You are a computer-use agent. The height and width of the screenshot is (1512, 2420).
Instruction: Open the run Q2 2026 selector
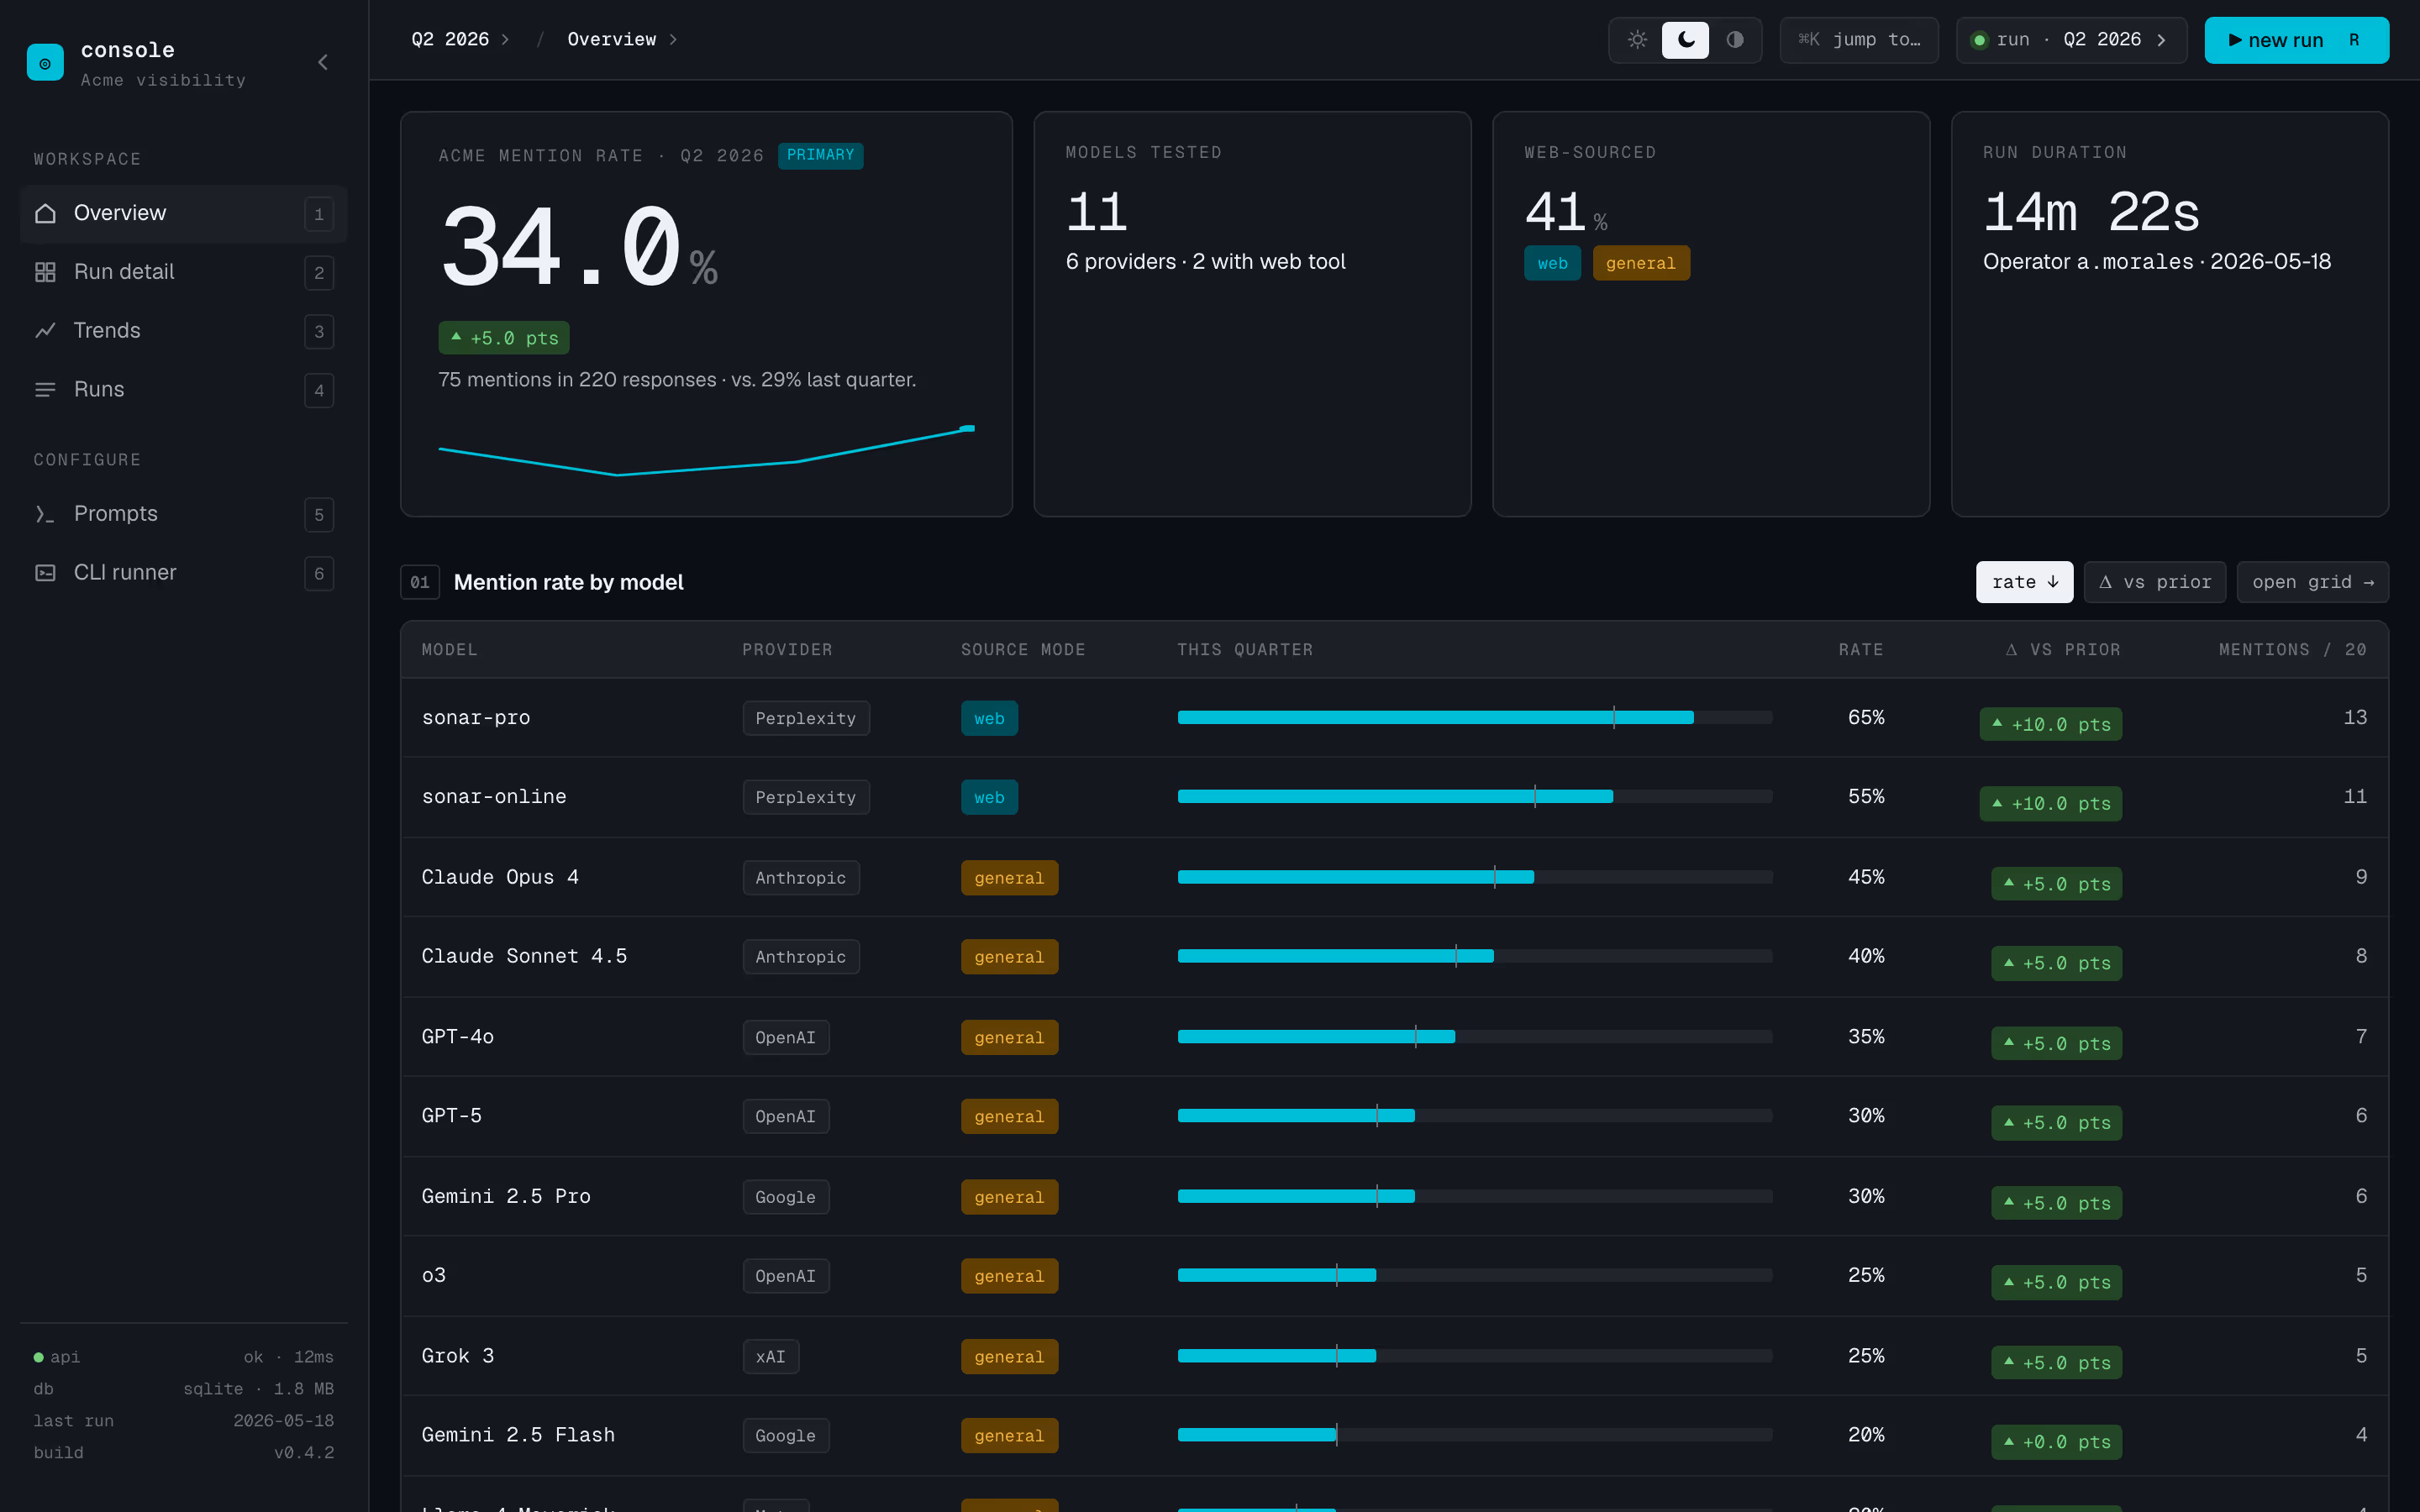point(2071,40)
